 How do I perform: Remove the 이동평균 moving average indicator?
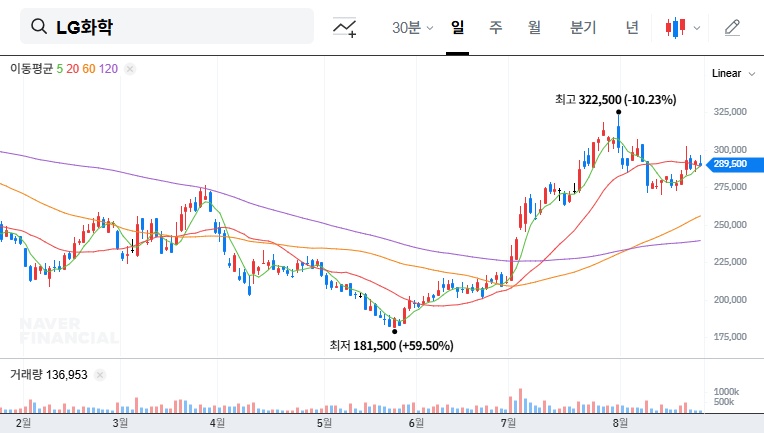pos(130,69)
